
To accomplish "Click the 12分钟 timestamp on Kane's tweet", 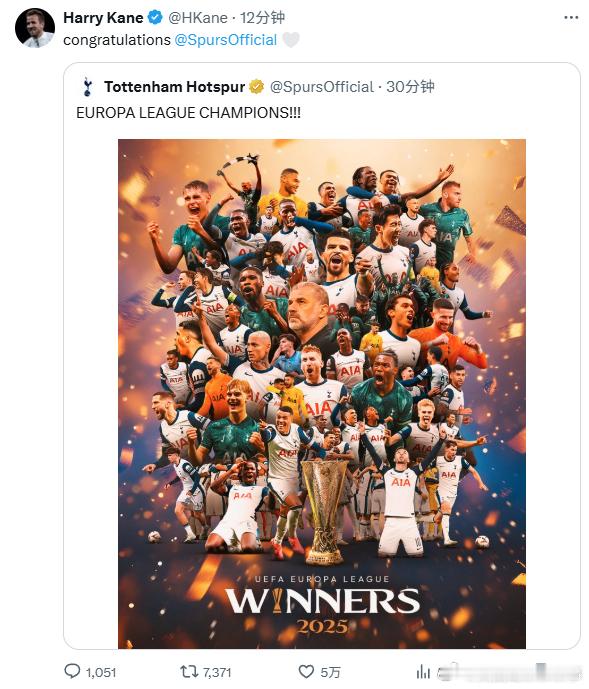I will (x=262, y=18).
